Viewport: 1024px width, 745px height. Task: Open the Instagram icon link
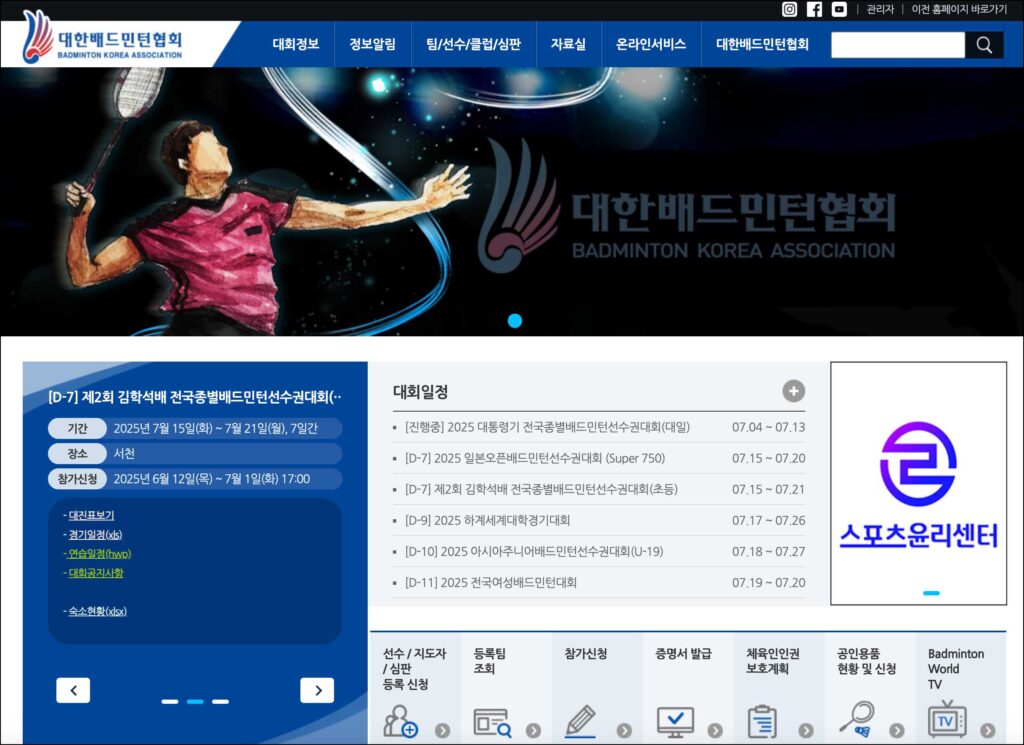coord(790,9)
